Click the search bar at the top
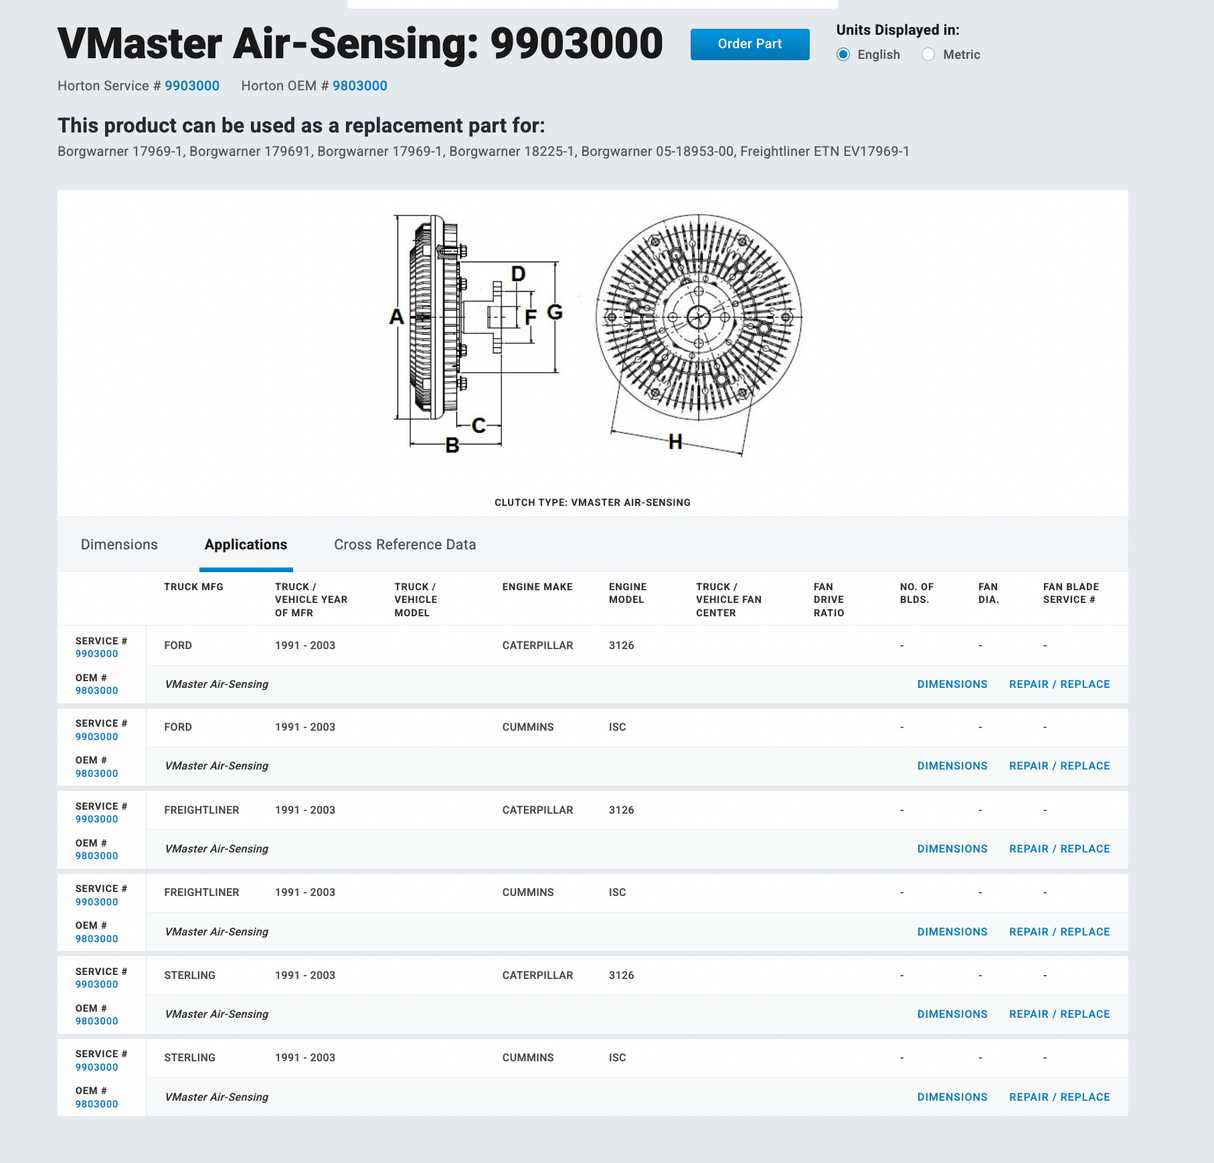Screen dimensions: 1214x1163 point(592,4)
